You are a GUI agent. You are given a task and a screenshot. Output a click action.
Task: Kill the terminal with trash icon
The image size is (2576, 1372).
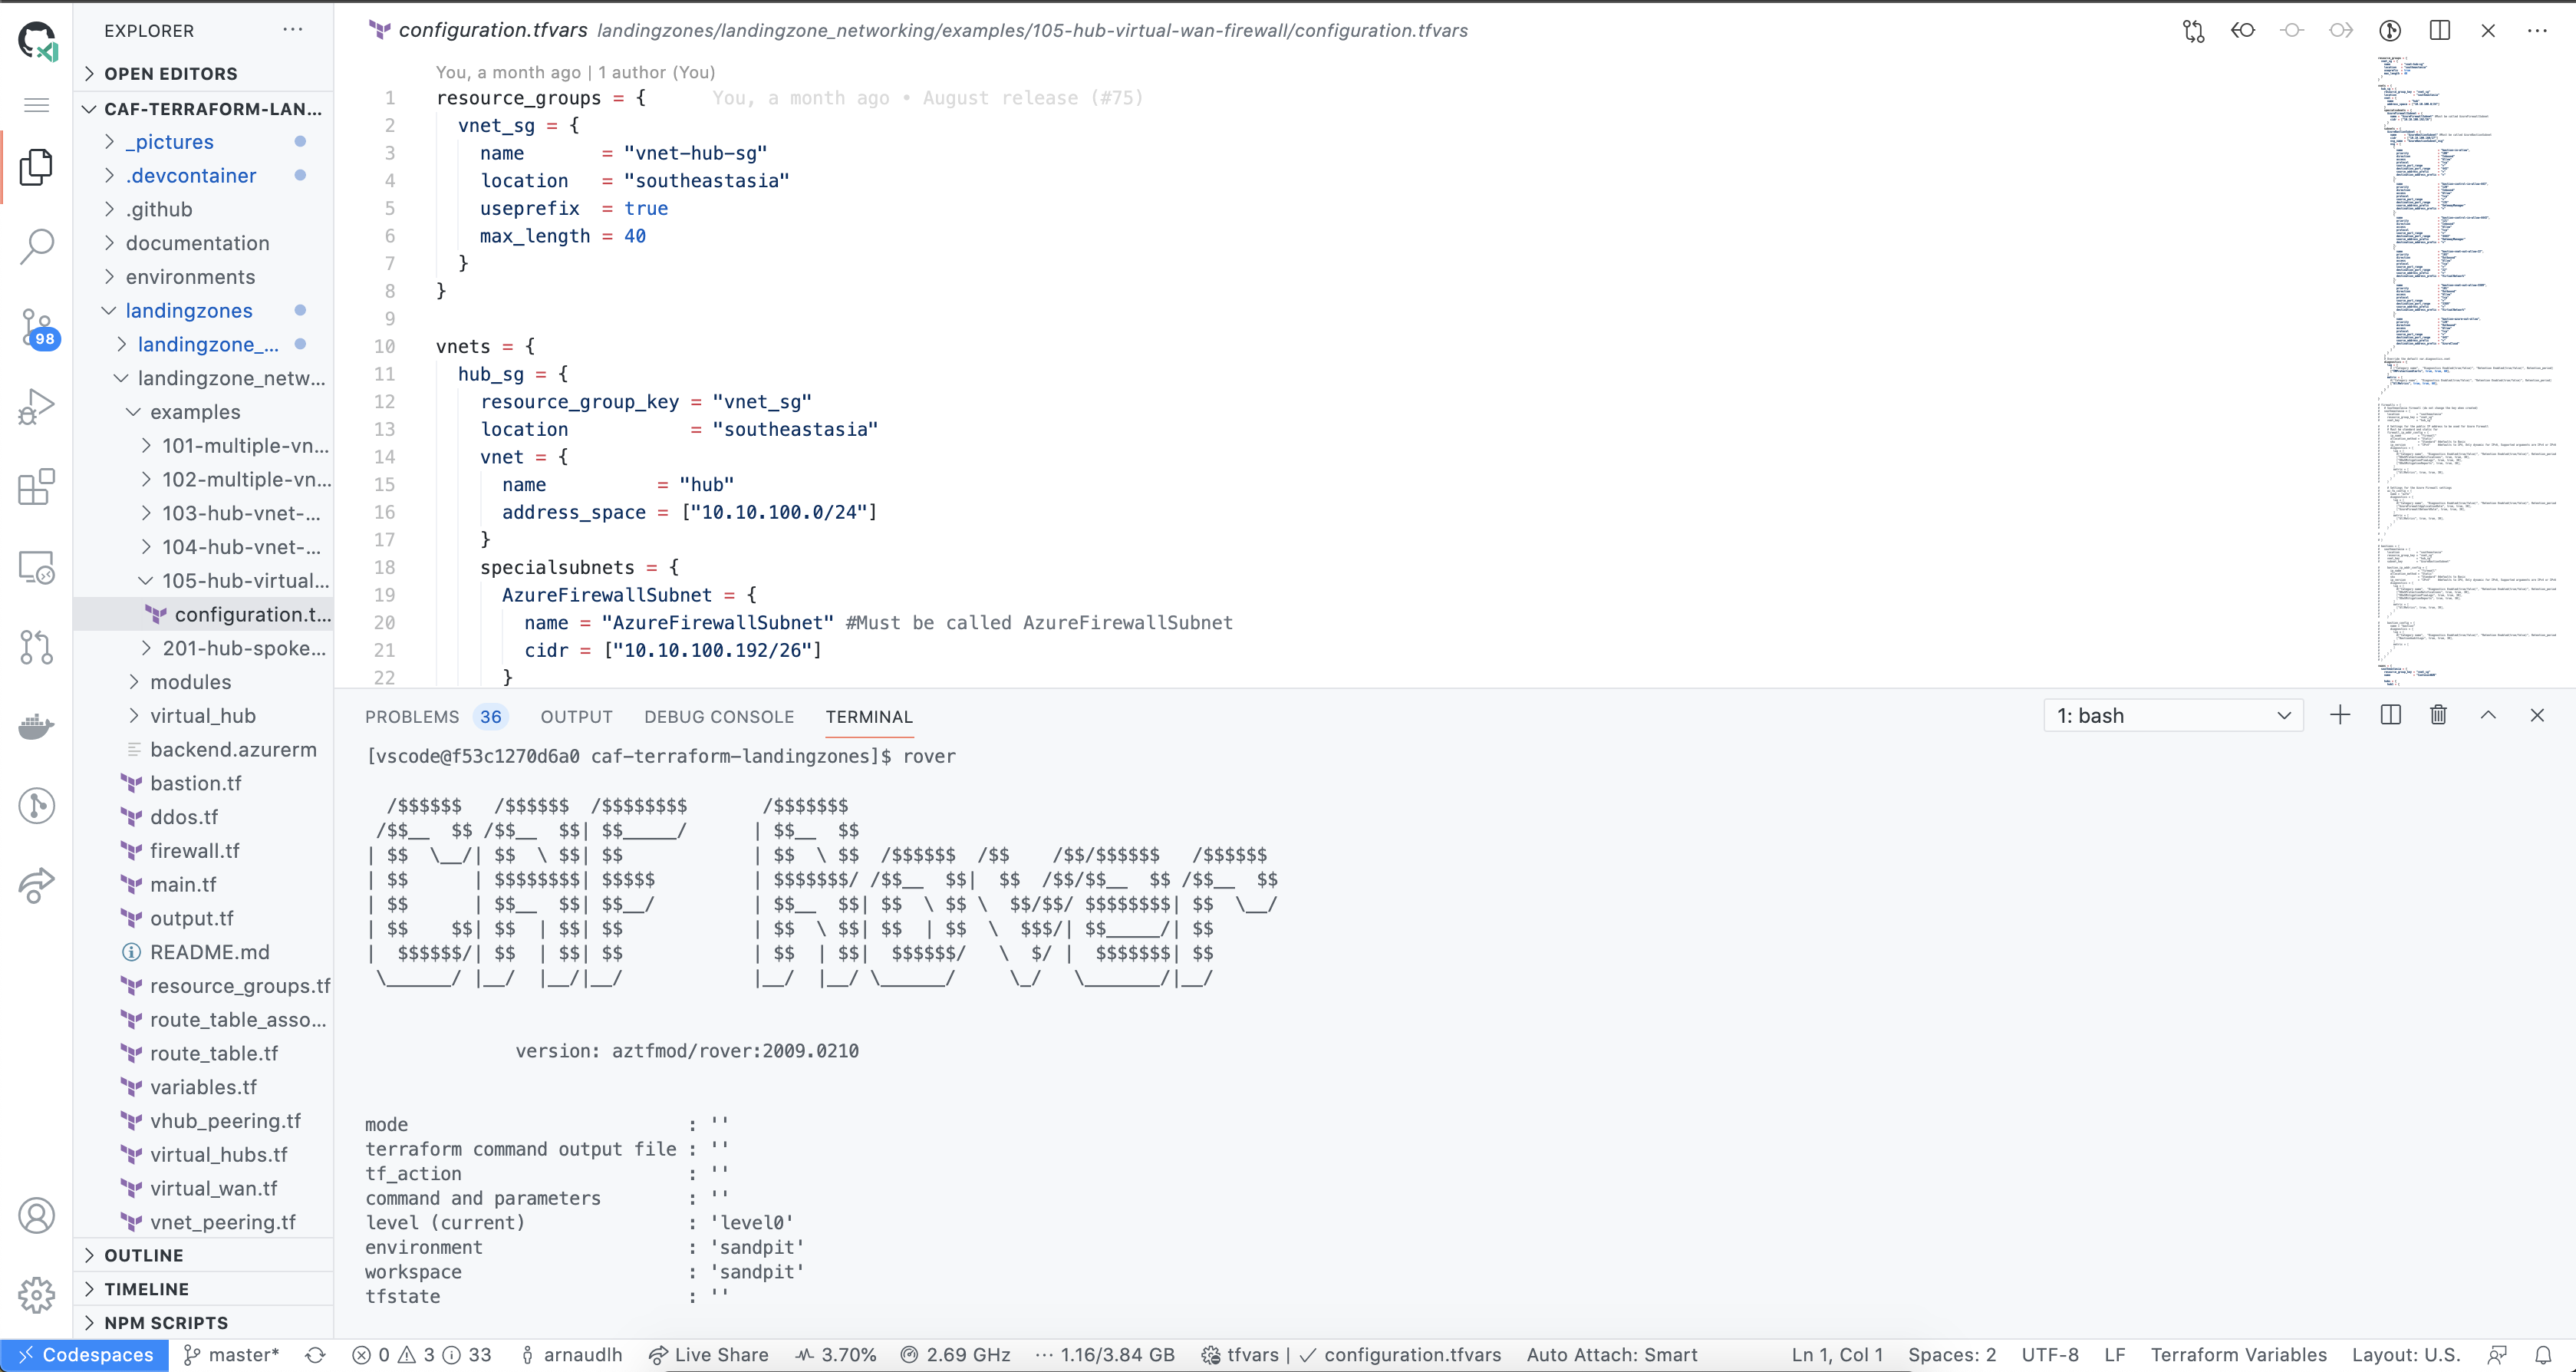click(2438, 715)
